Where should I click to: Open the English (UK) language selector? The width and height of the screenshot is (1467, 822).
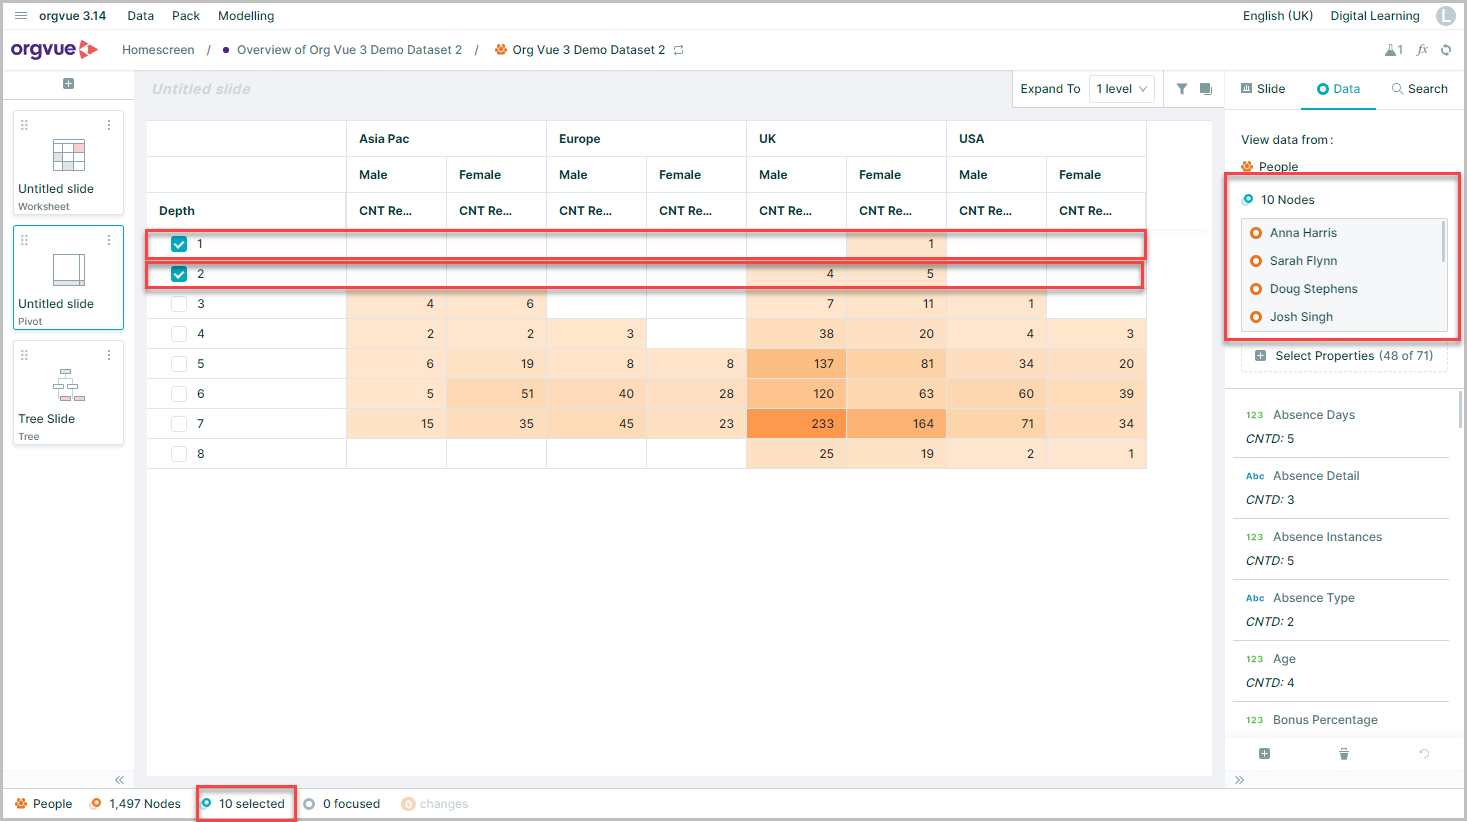pos(1278,16)
